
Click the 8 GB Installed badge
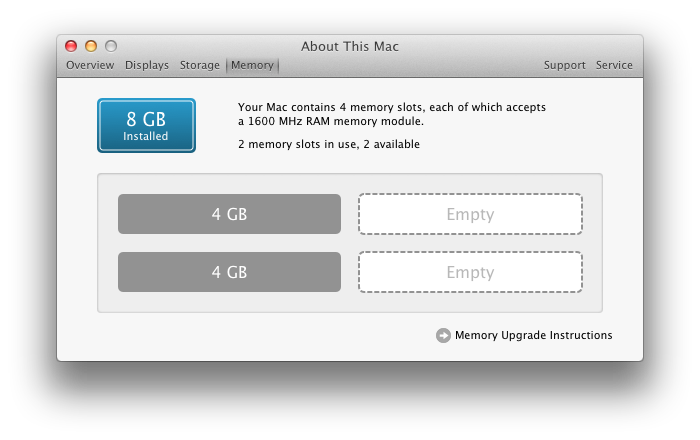click(x=146, y=125)
